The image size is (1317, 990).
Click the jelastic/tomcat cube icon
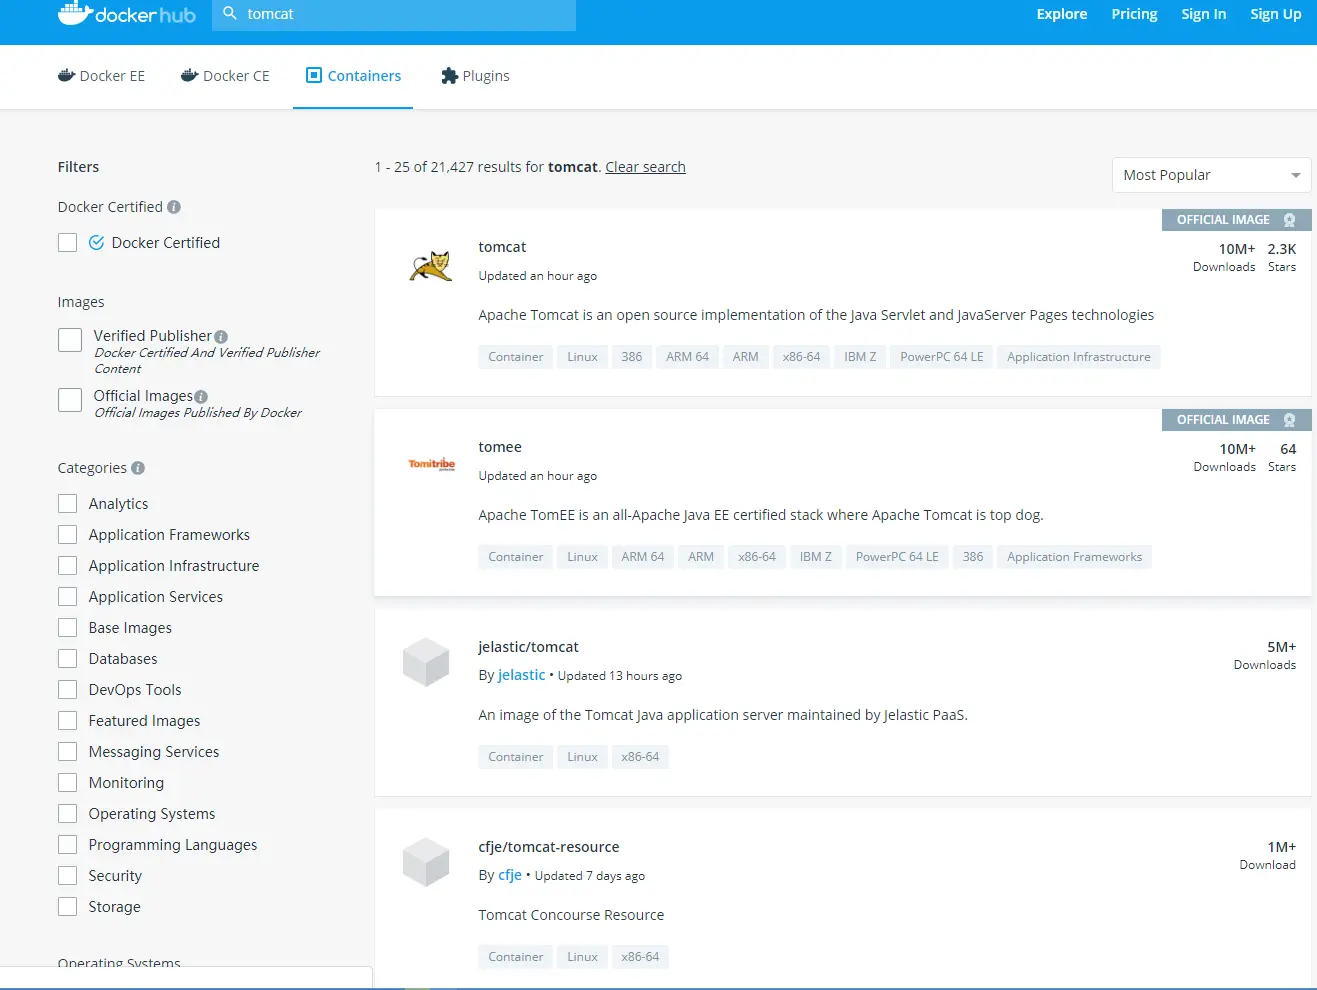tap(426, 662)
